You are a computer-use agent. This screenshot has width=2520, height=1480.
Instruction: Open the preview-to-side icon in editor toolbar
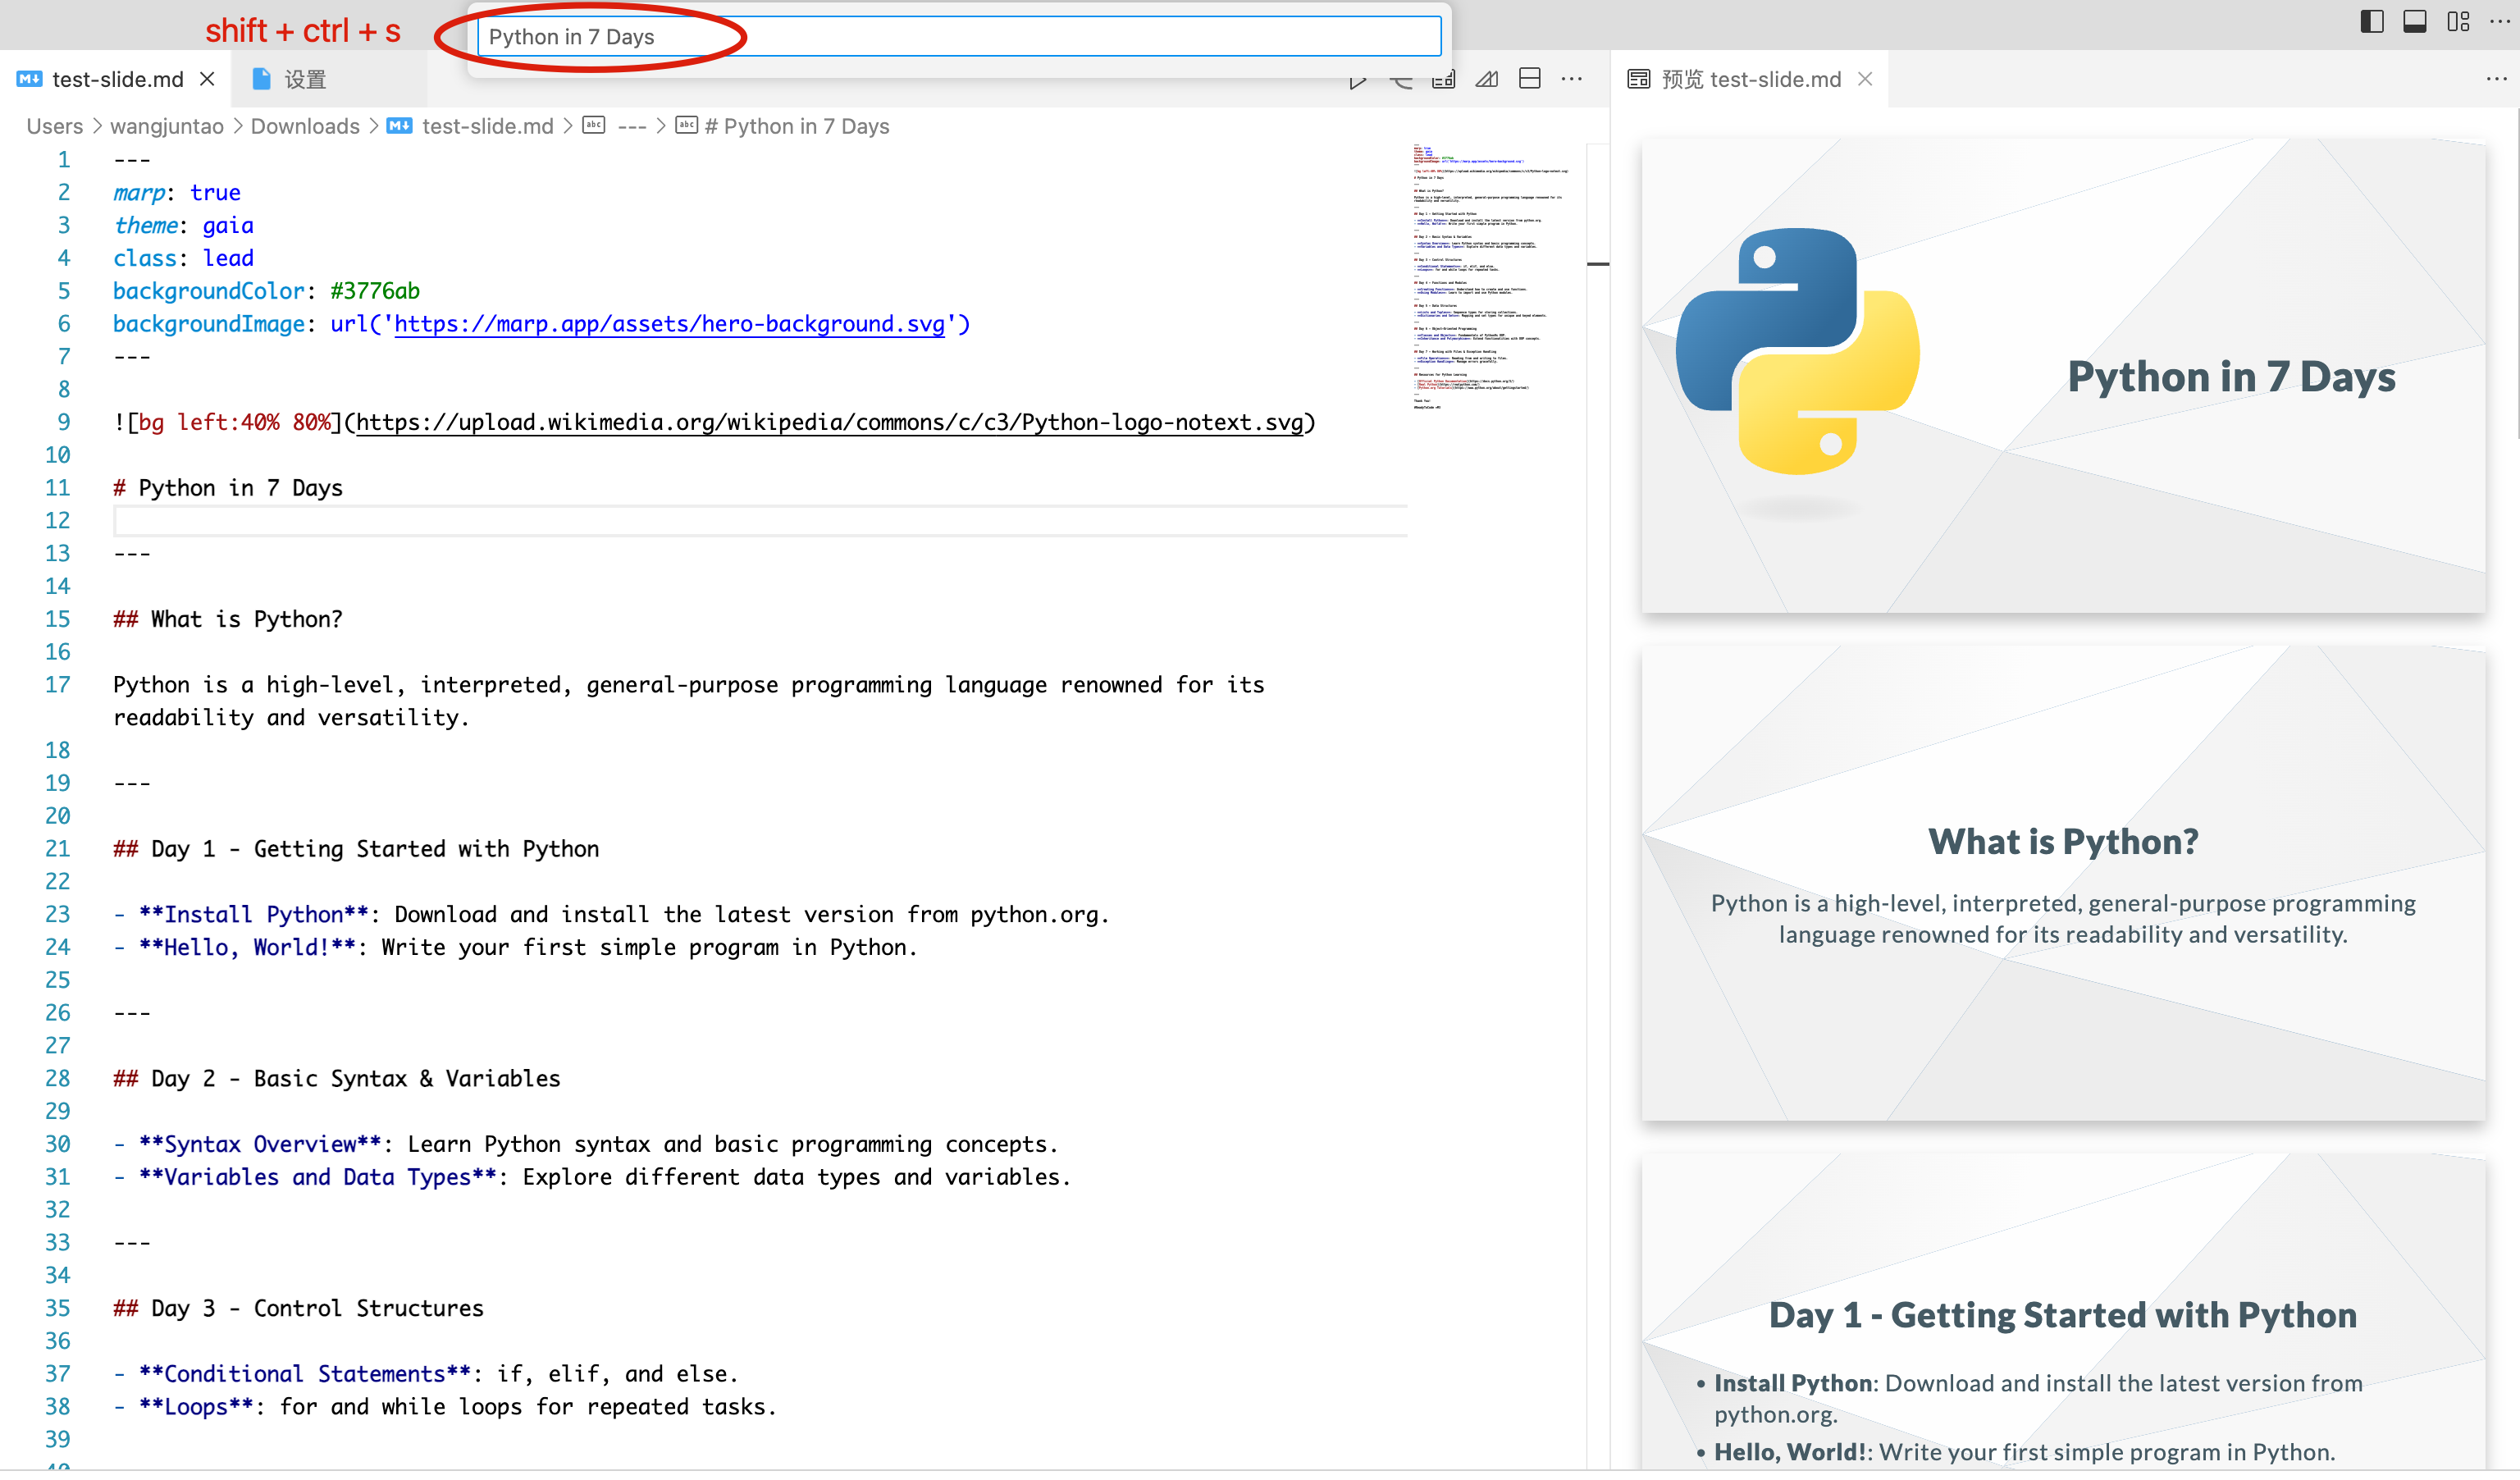click(x=1443, y=79)
